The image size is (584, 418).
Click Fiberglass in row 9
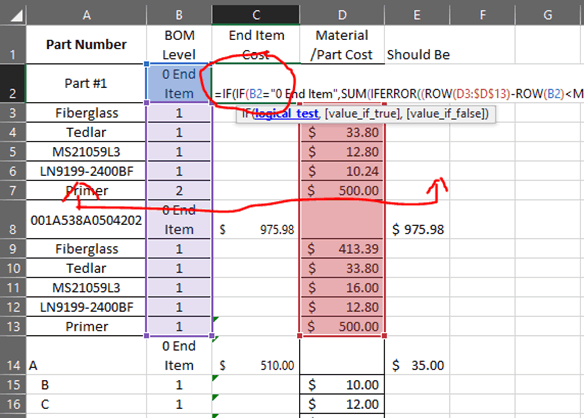click(86, 248)
